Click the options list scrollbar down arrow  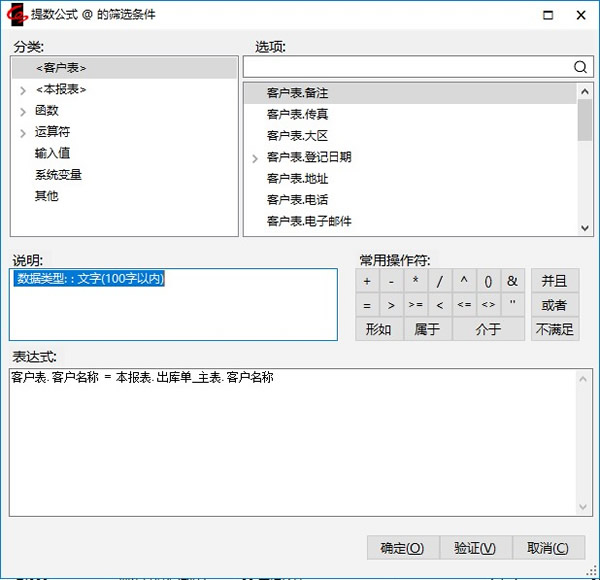click(586, 228)
